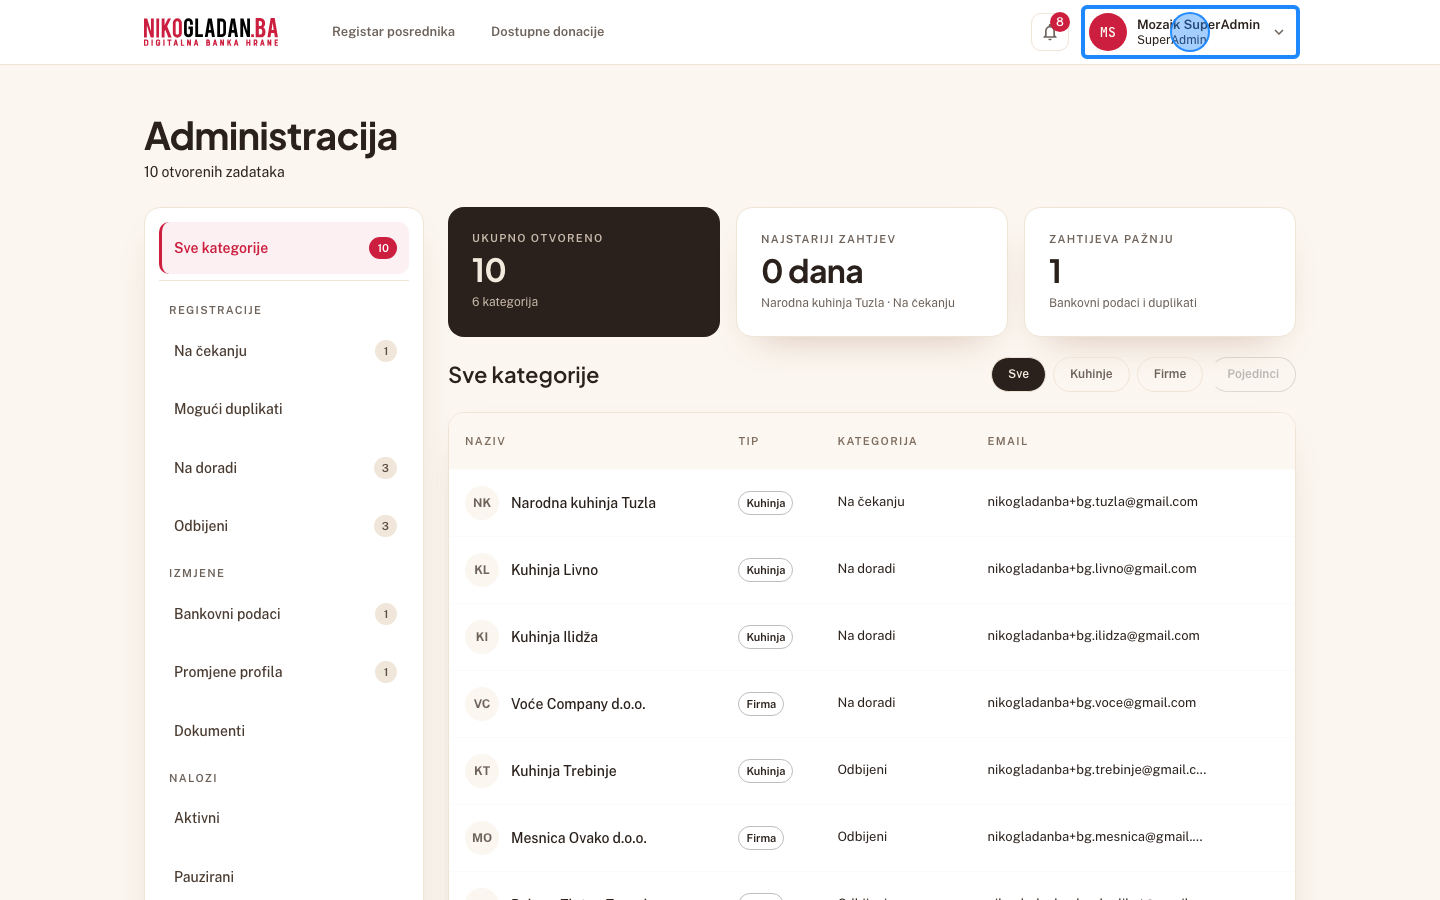This screenshot has width=1440, height=900.
Task: Click email nikogladanba+bg.tuzla@gmail.com
Action: tap(1092, 502)
